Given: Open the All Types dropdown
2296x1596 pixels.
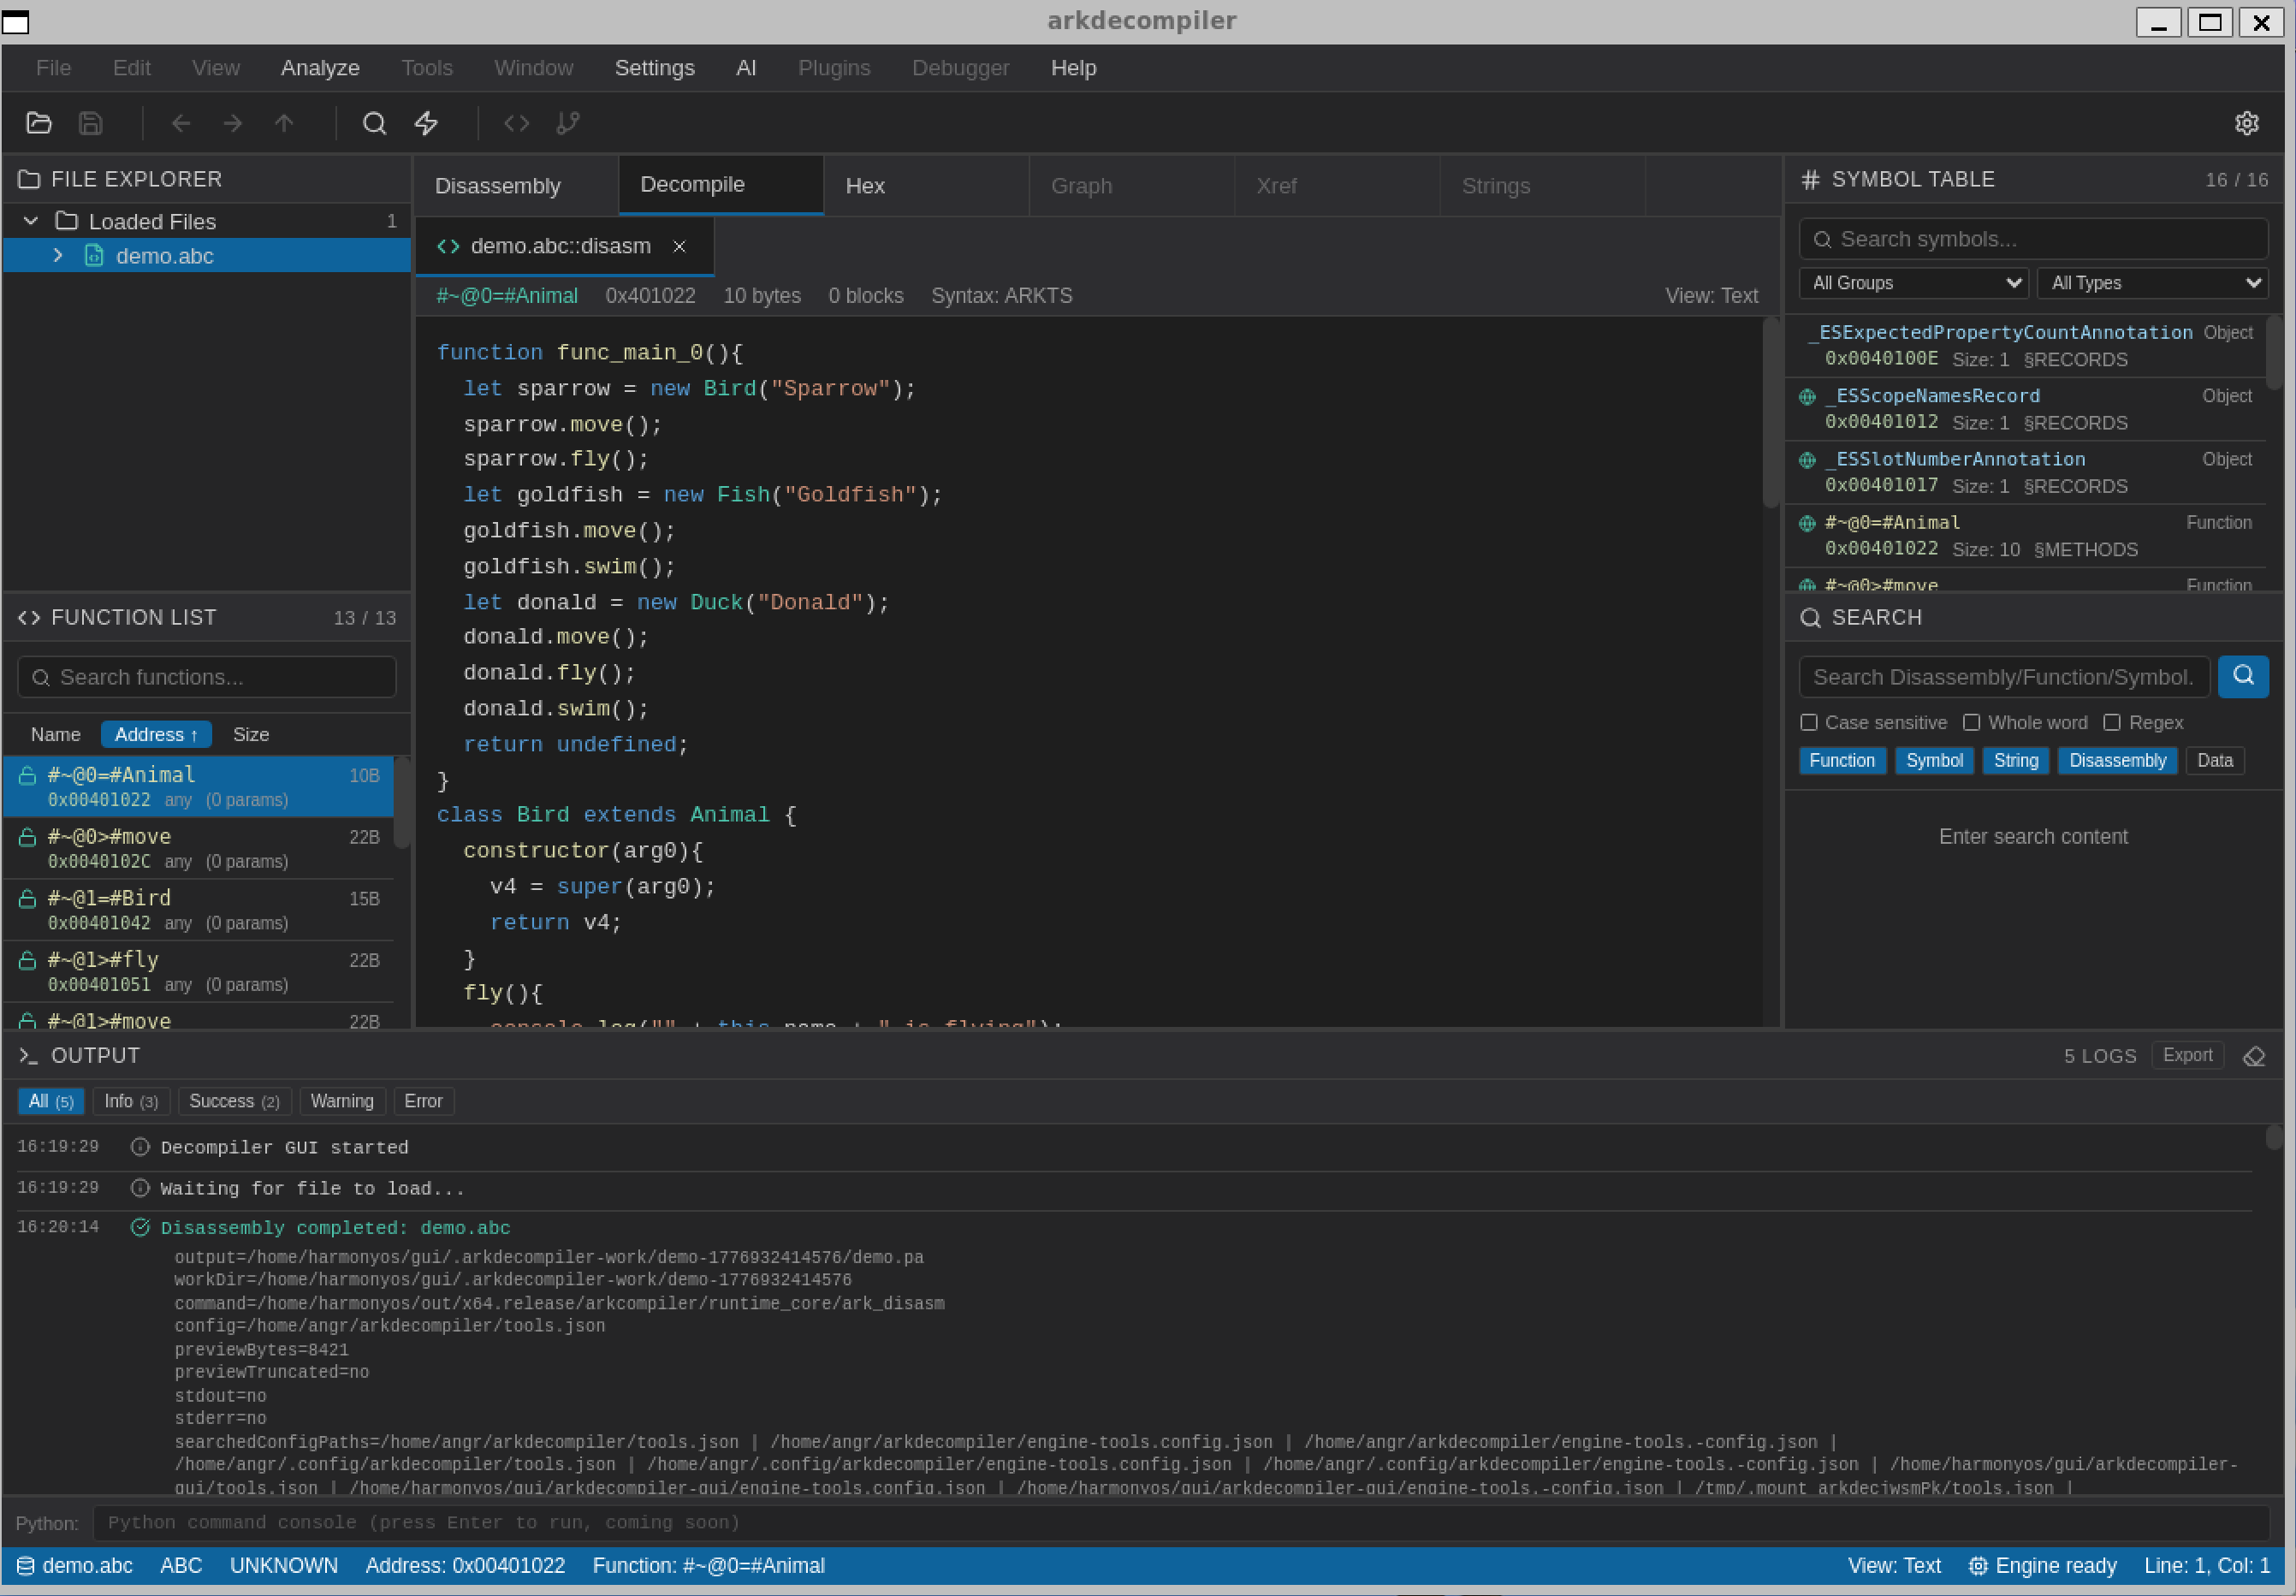Looking at the screenshot, I should click(2153, 283).
